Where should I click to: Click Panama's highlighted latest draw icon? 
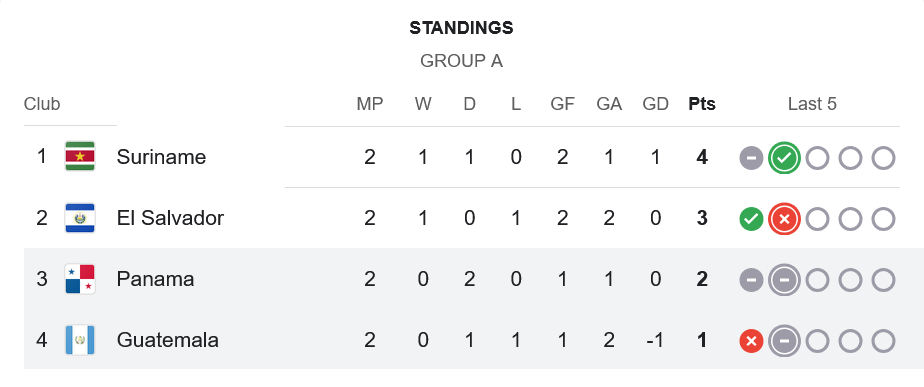coord(784,280)
